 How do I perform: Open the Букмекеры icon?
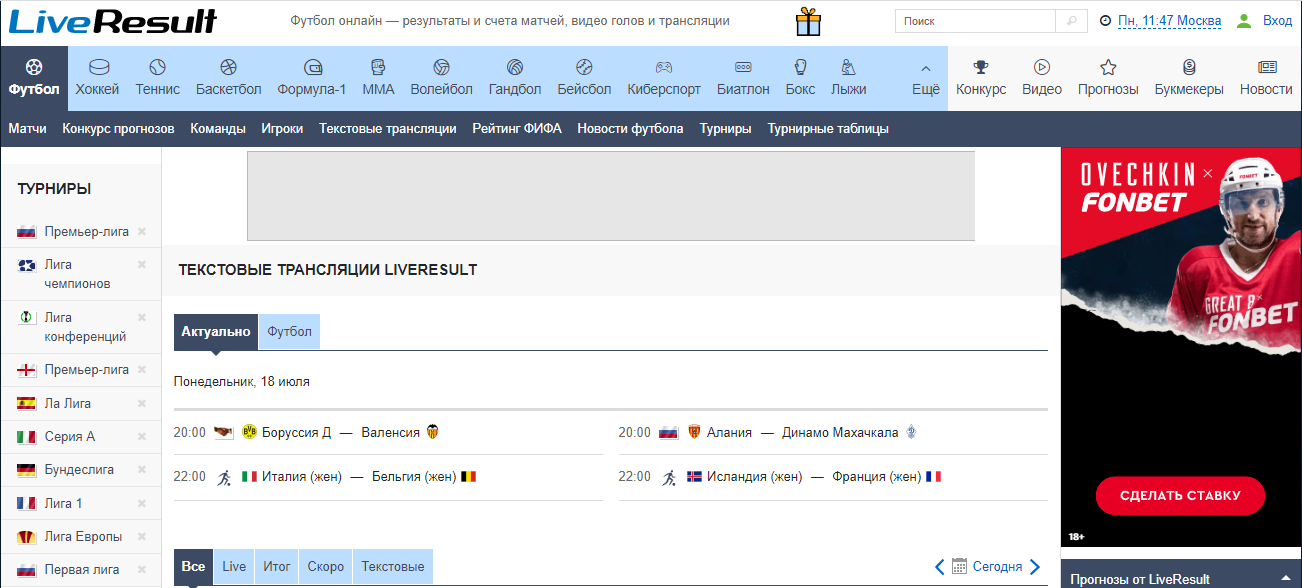click(x=1189, y=67)
